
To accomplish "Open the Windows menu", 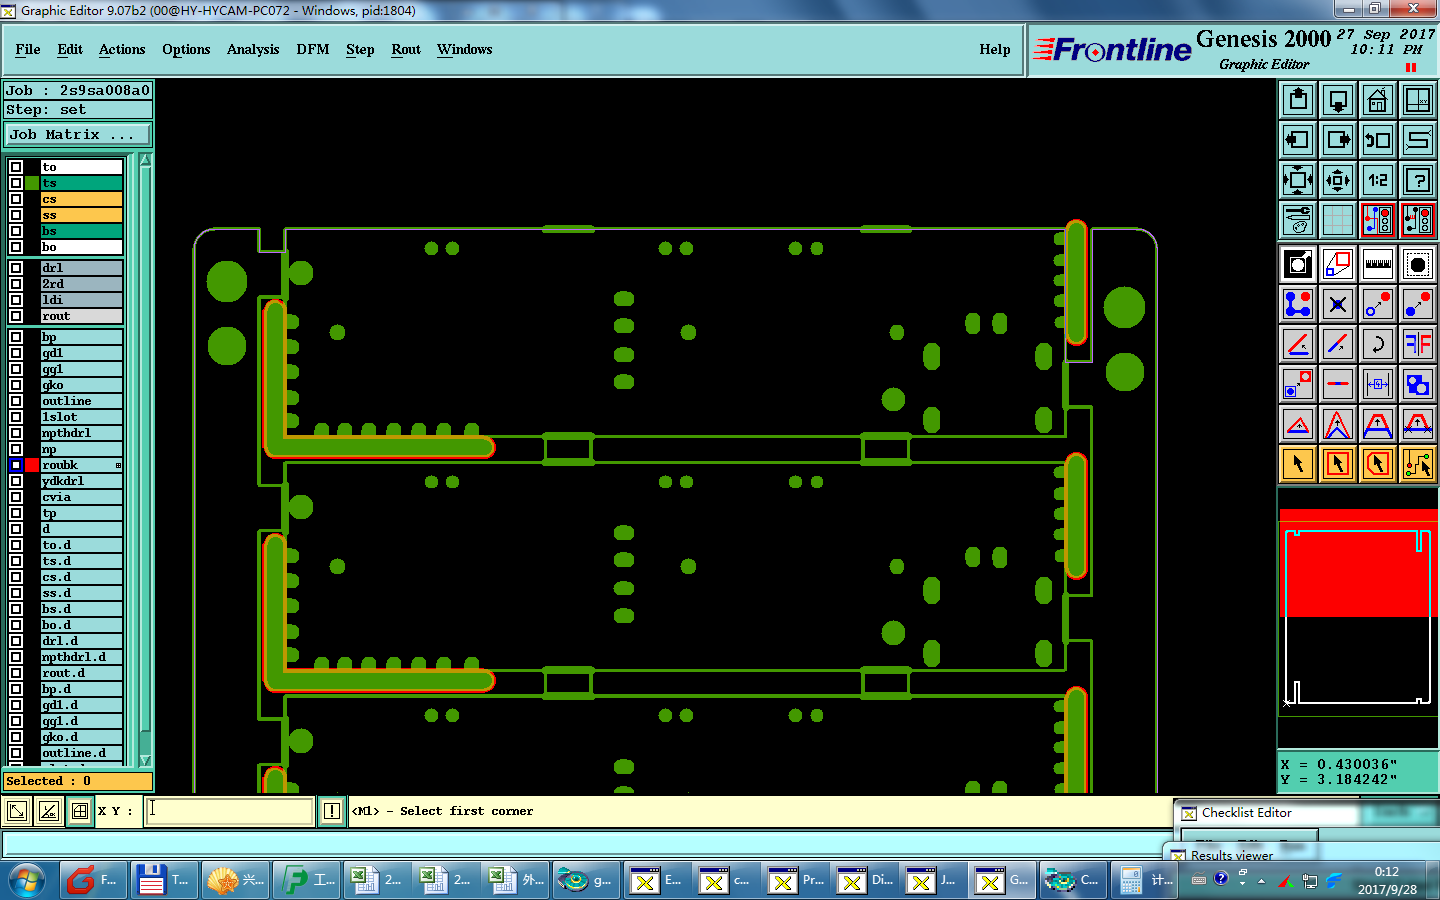I will pos(465,49).
